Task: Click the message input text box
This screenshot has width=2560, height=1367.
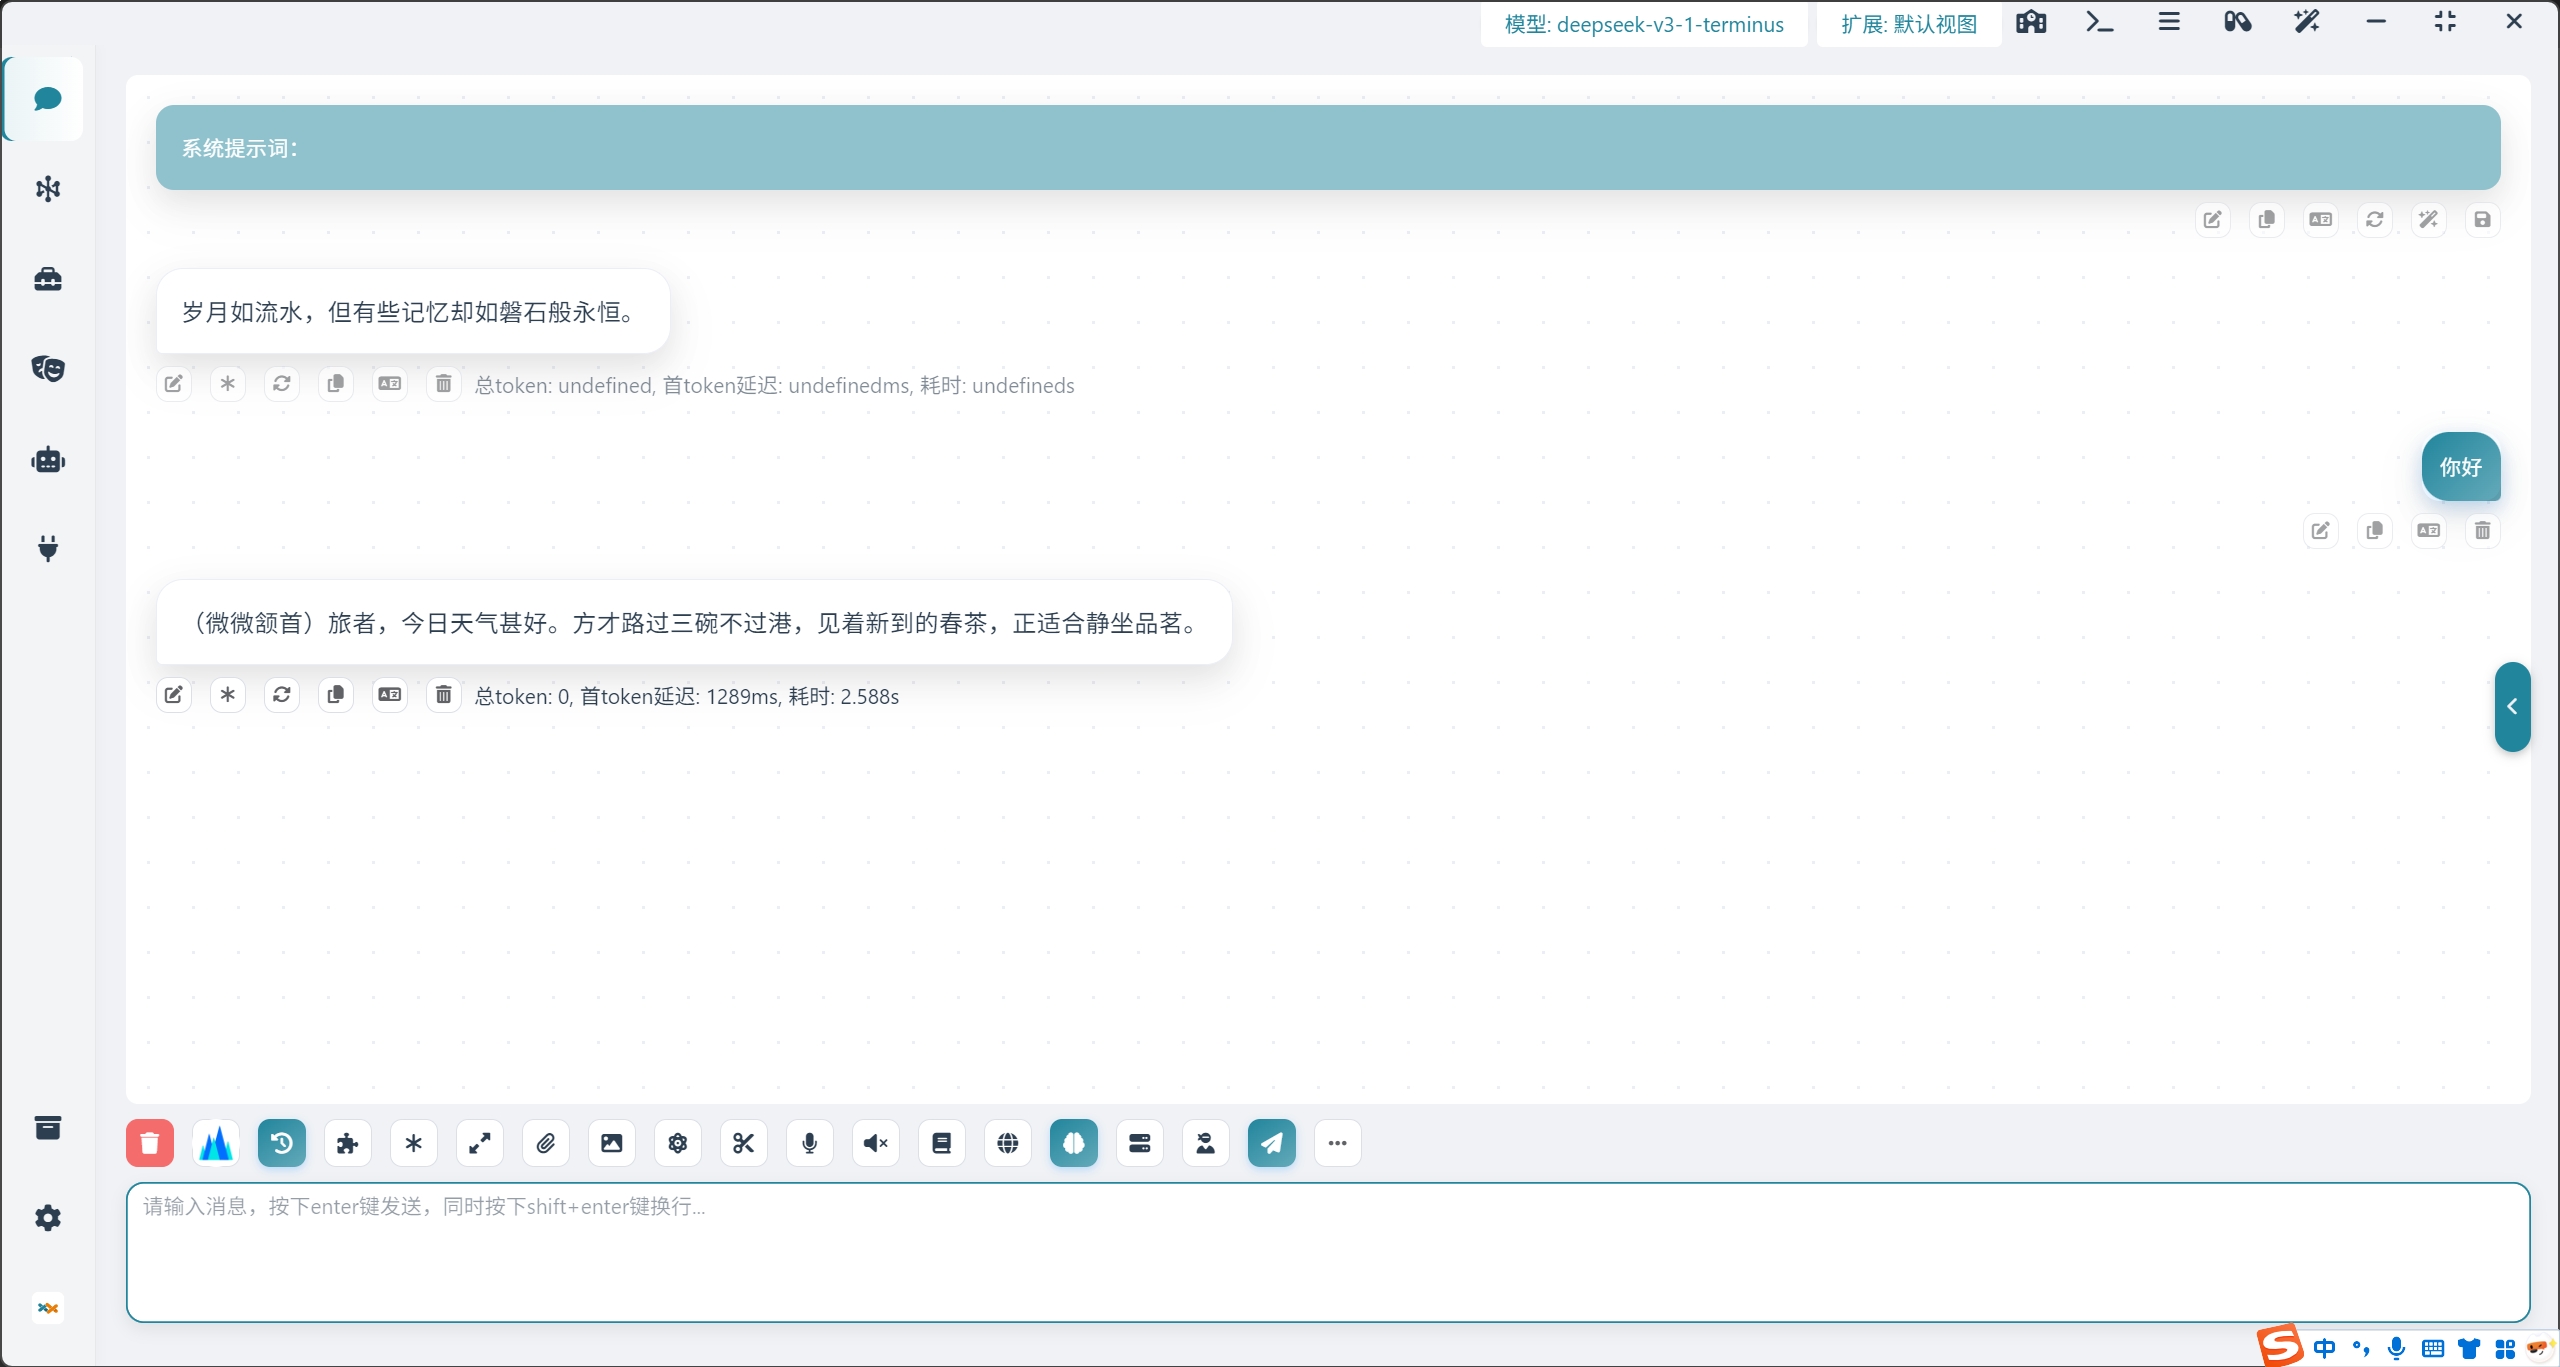Action: click(1327, 1252)
